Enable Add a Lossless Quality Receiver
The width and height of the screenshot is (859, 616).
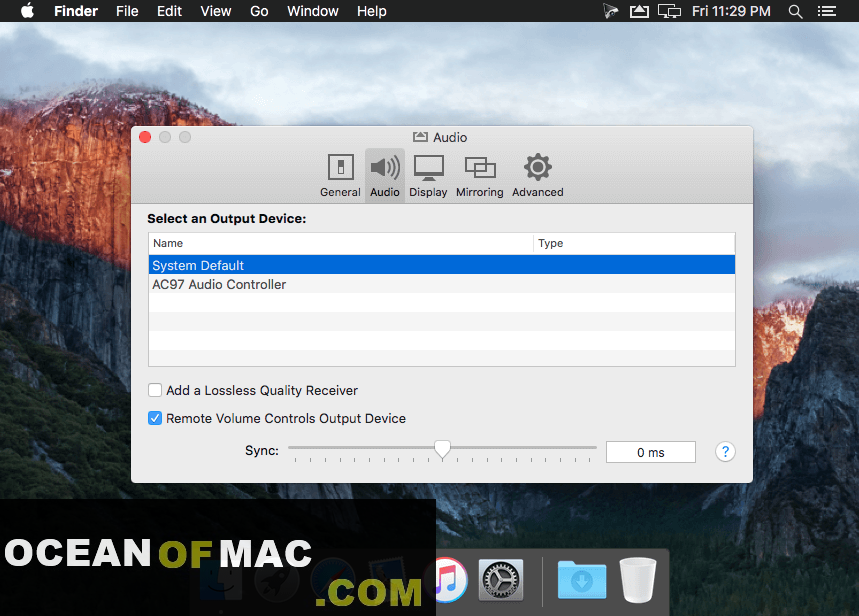click(x=155, y=390)
